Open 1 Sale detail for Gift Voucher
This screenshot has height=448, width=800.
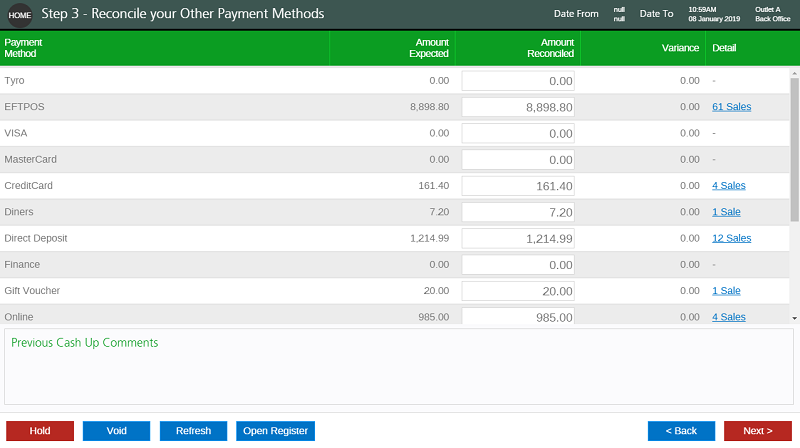726,290
